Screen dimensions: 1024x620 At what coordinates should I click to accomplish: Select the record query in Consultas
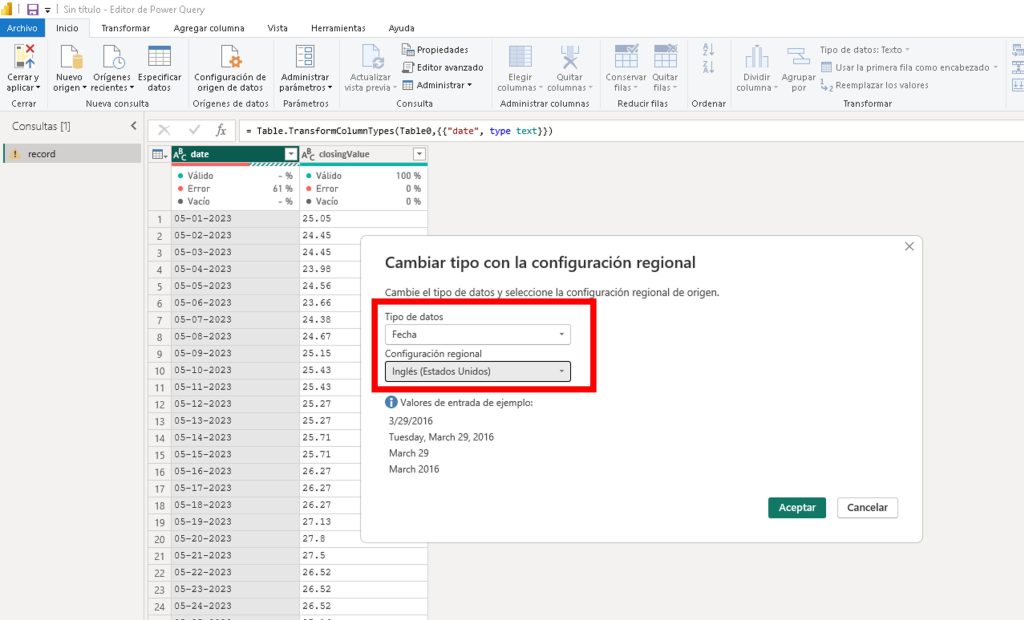click(x=42, y=154)
